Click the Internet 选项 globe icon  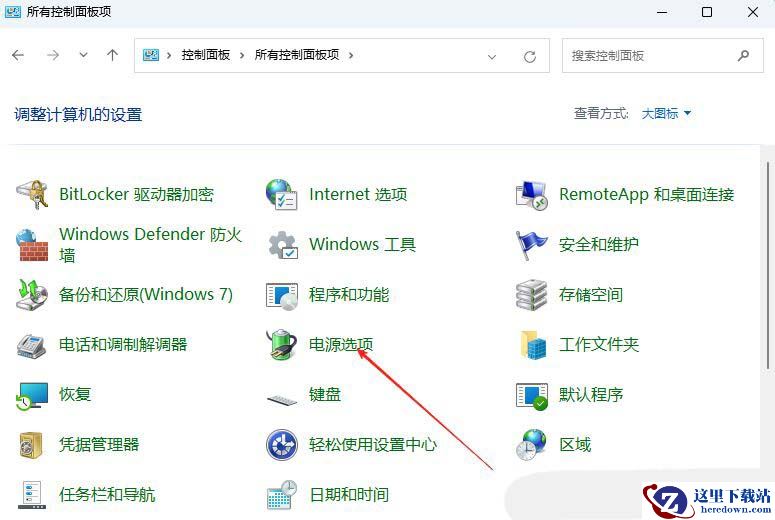282,195
